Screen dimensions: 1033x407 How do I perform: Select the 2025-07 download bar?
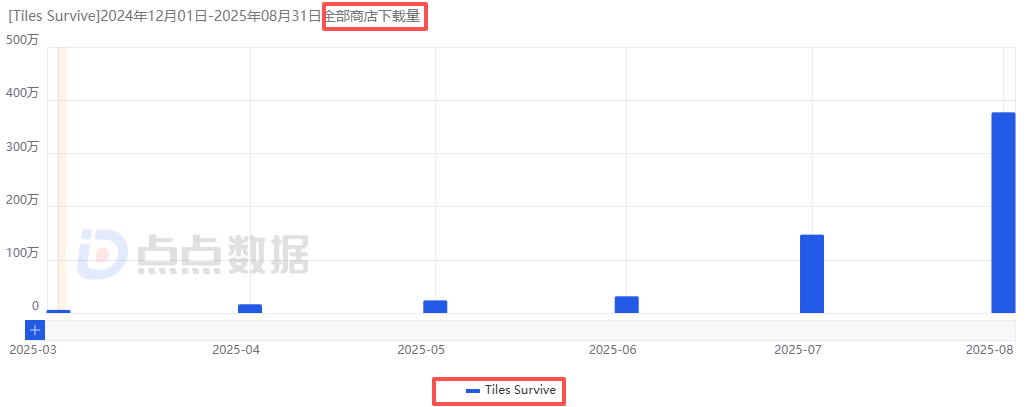812,274
